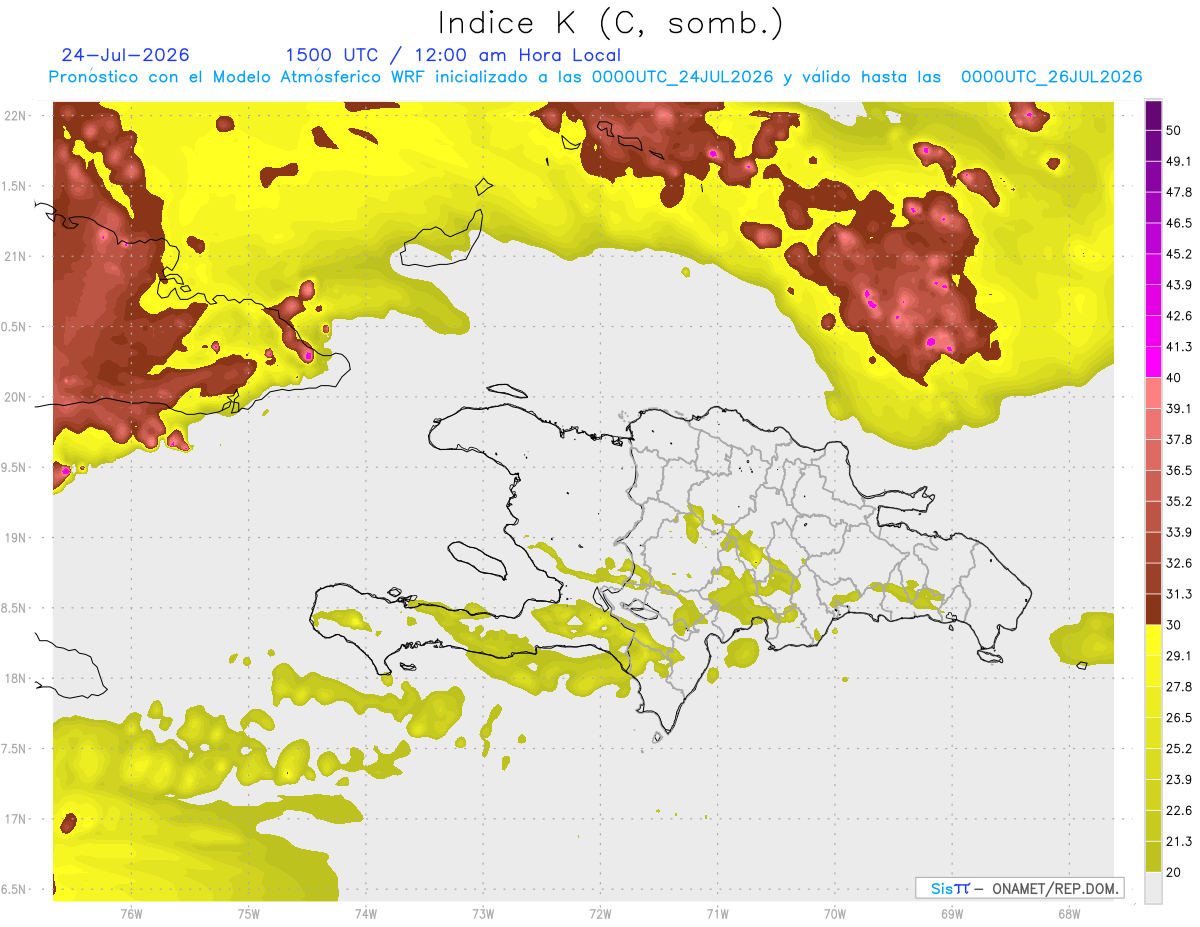
Task: Choose the bright yellow swatch between 29.1 and 30
Action: click(x=1153, y=640)
